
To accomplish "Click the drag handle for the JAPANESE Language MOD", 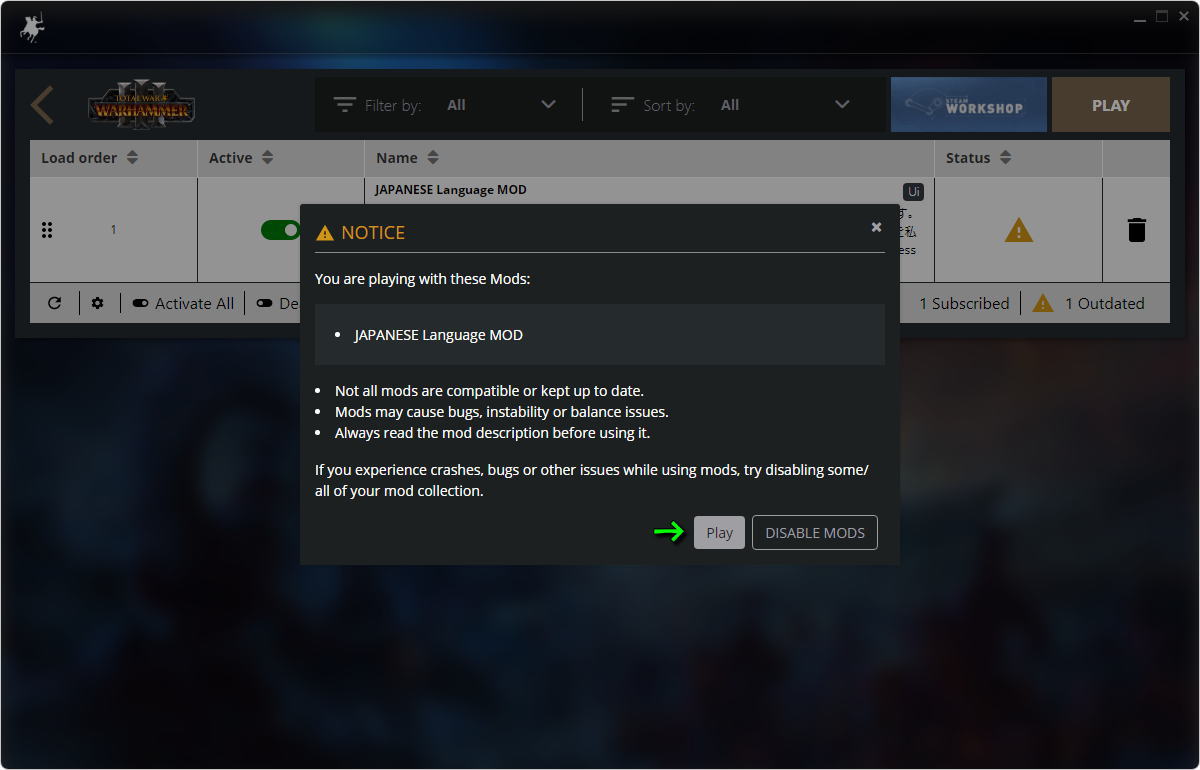I will [47, 230].
